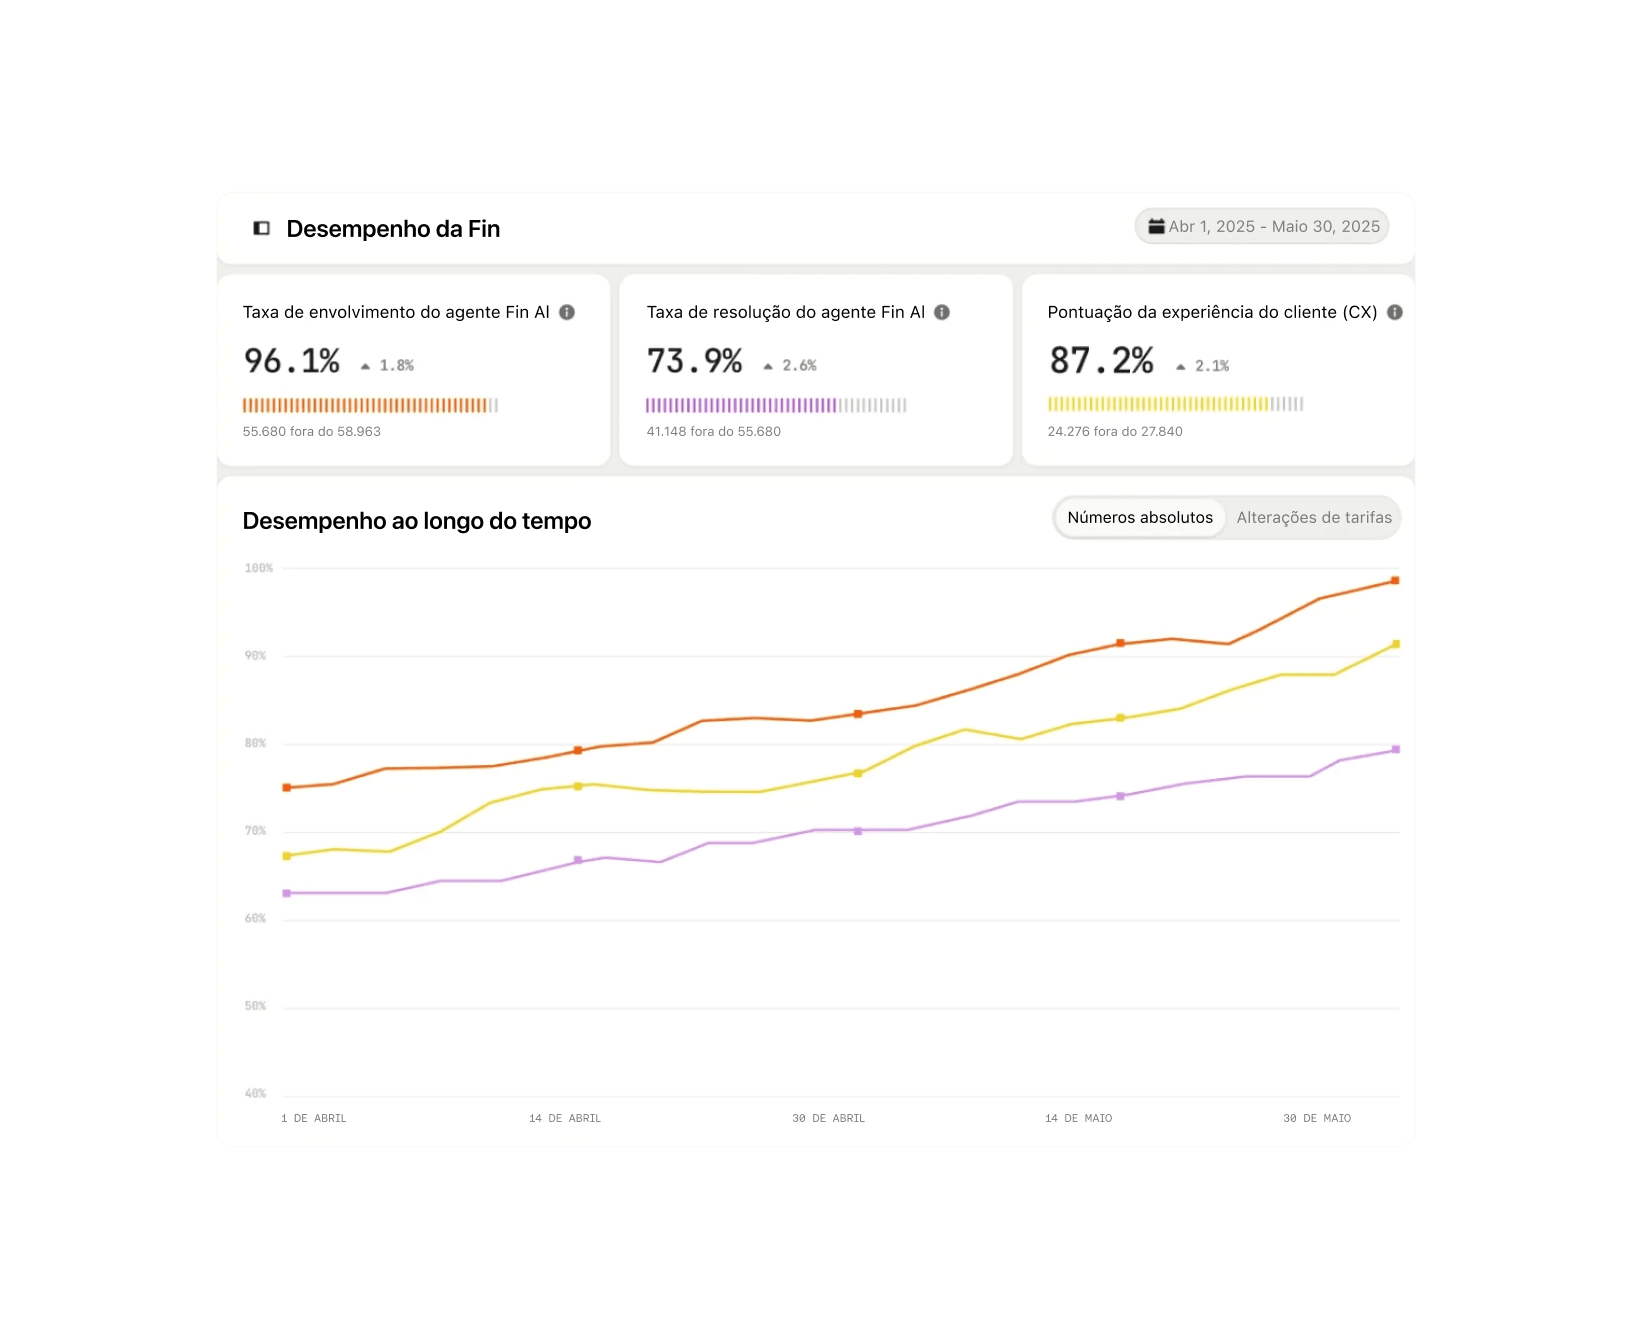Click the 2.1% increase arrow indicator
1631x1338 pixels.
[1181, 366]
